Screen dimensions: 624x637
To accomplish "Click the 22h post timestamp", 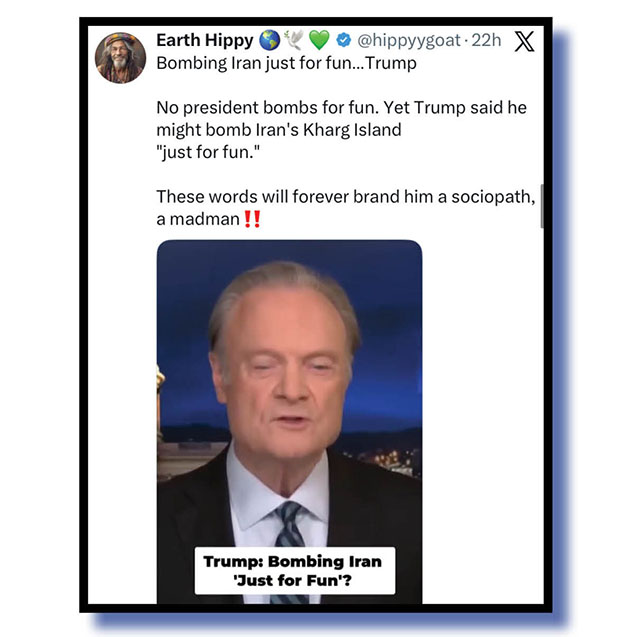I will click(x=486, y=40).
